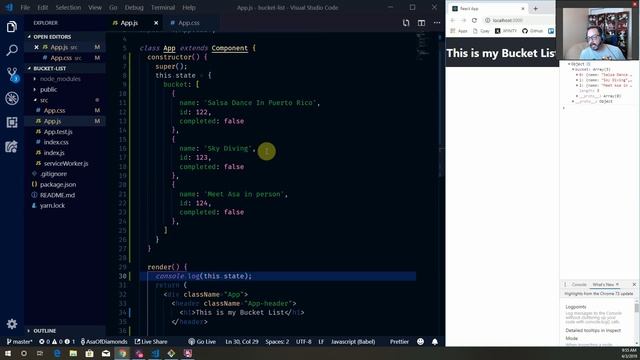Open README.md in the explorer
640x360 pixels.
[57, 195]
